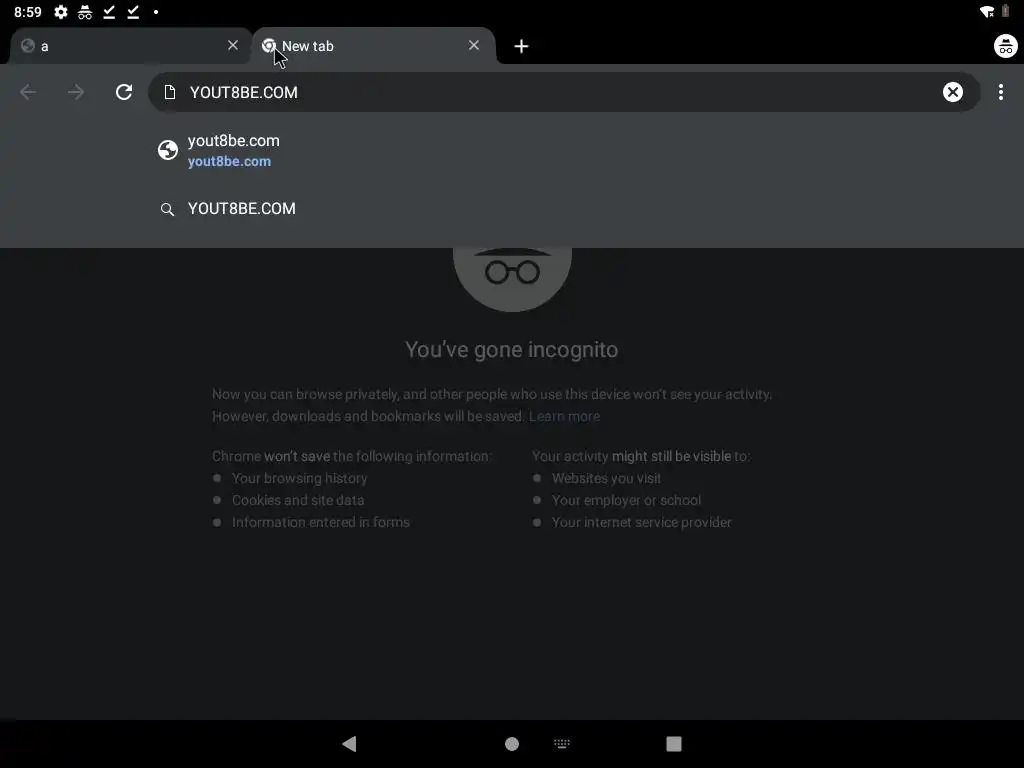This screenshot has height=768, width=1024.
Task: Choose the 'YOUT8BE.COM' search suggestion
Action: click(512, 208)
